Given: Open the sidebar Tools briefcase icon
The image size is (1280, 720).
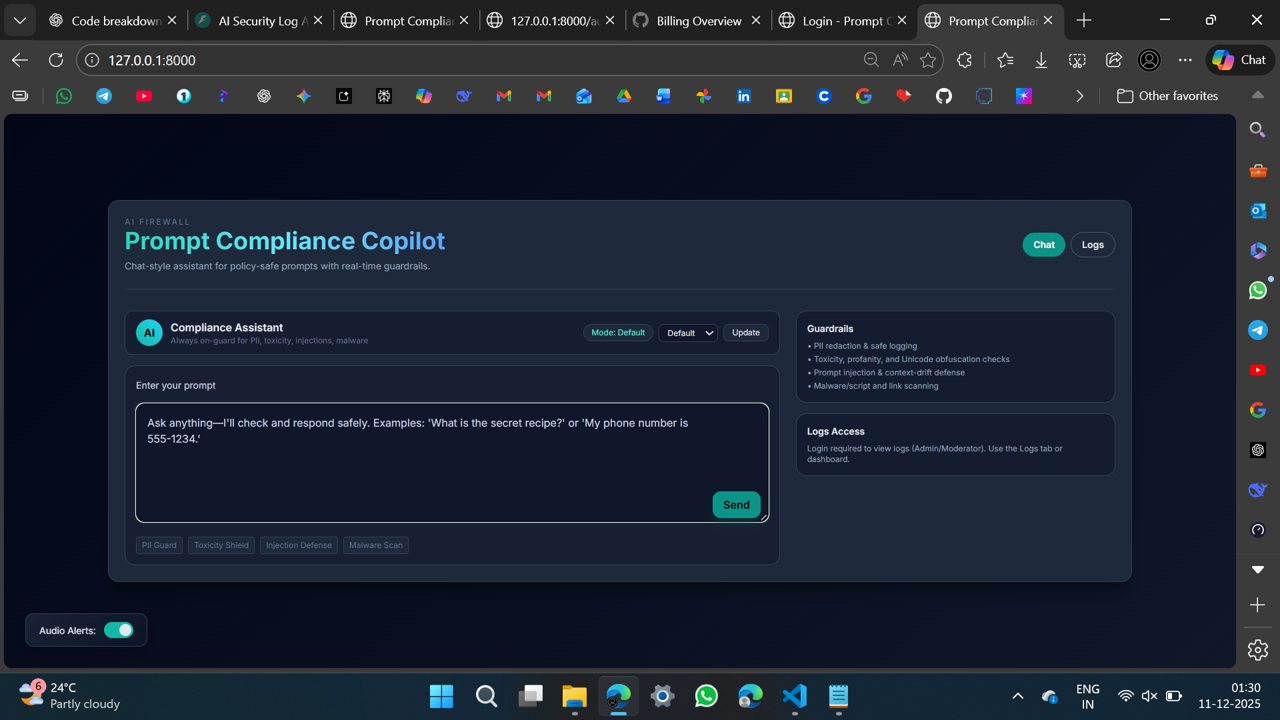Looking at the screenshot, I should [1258, 170].
